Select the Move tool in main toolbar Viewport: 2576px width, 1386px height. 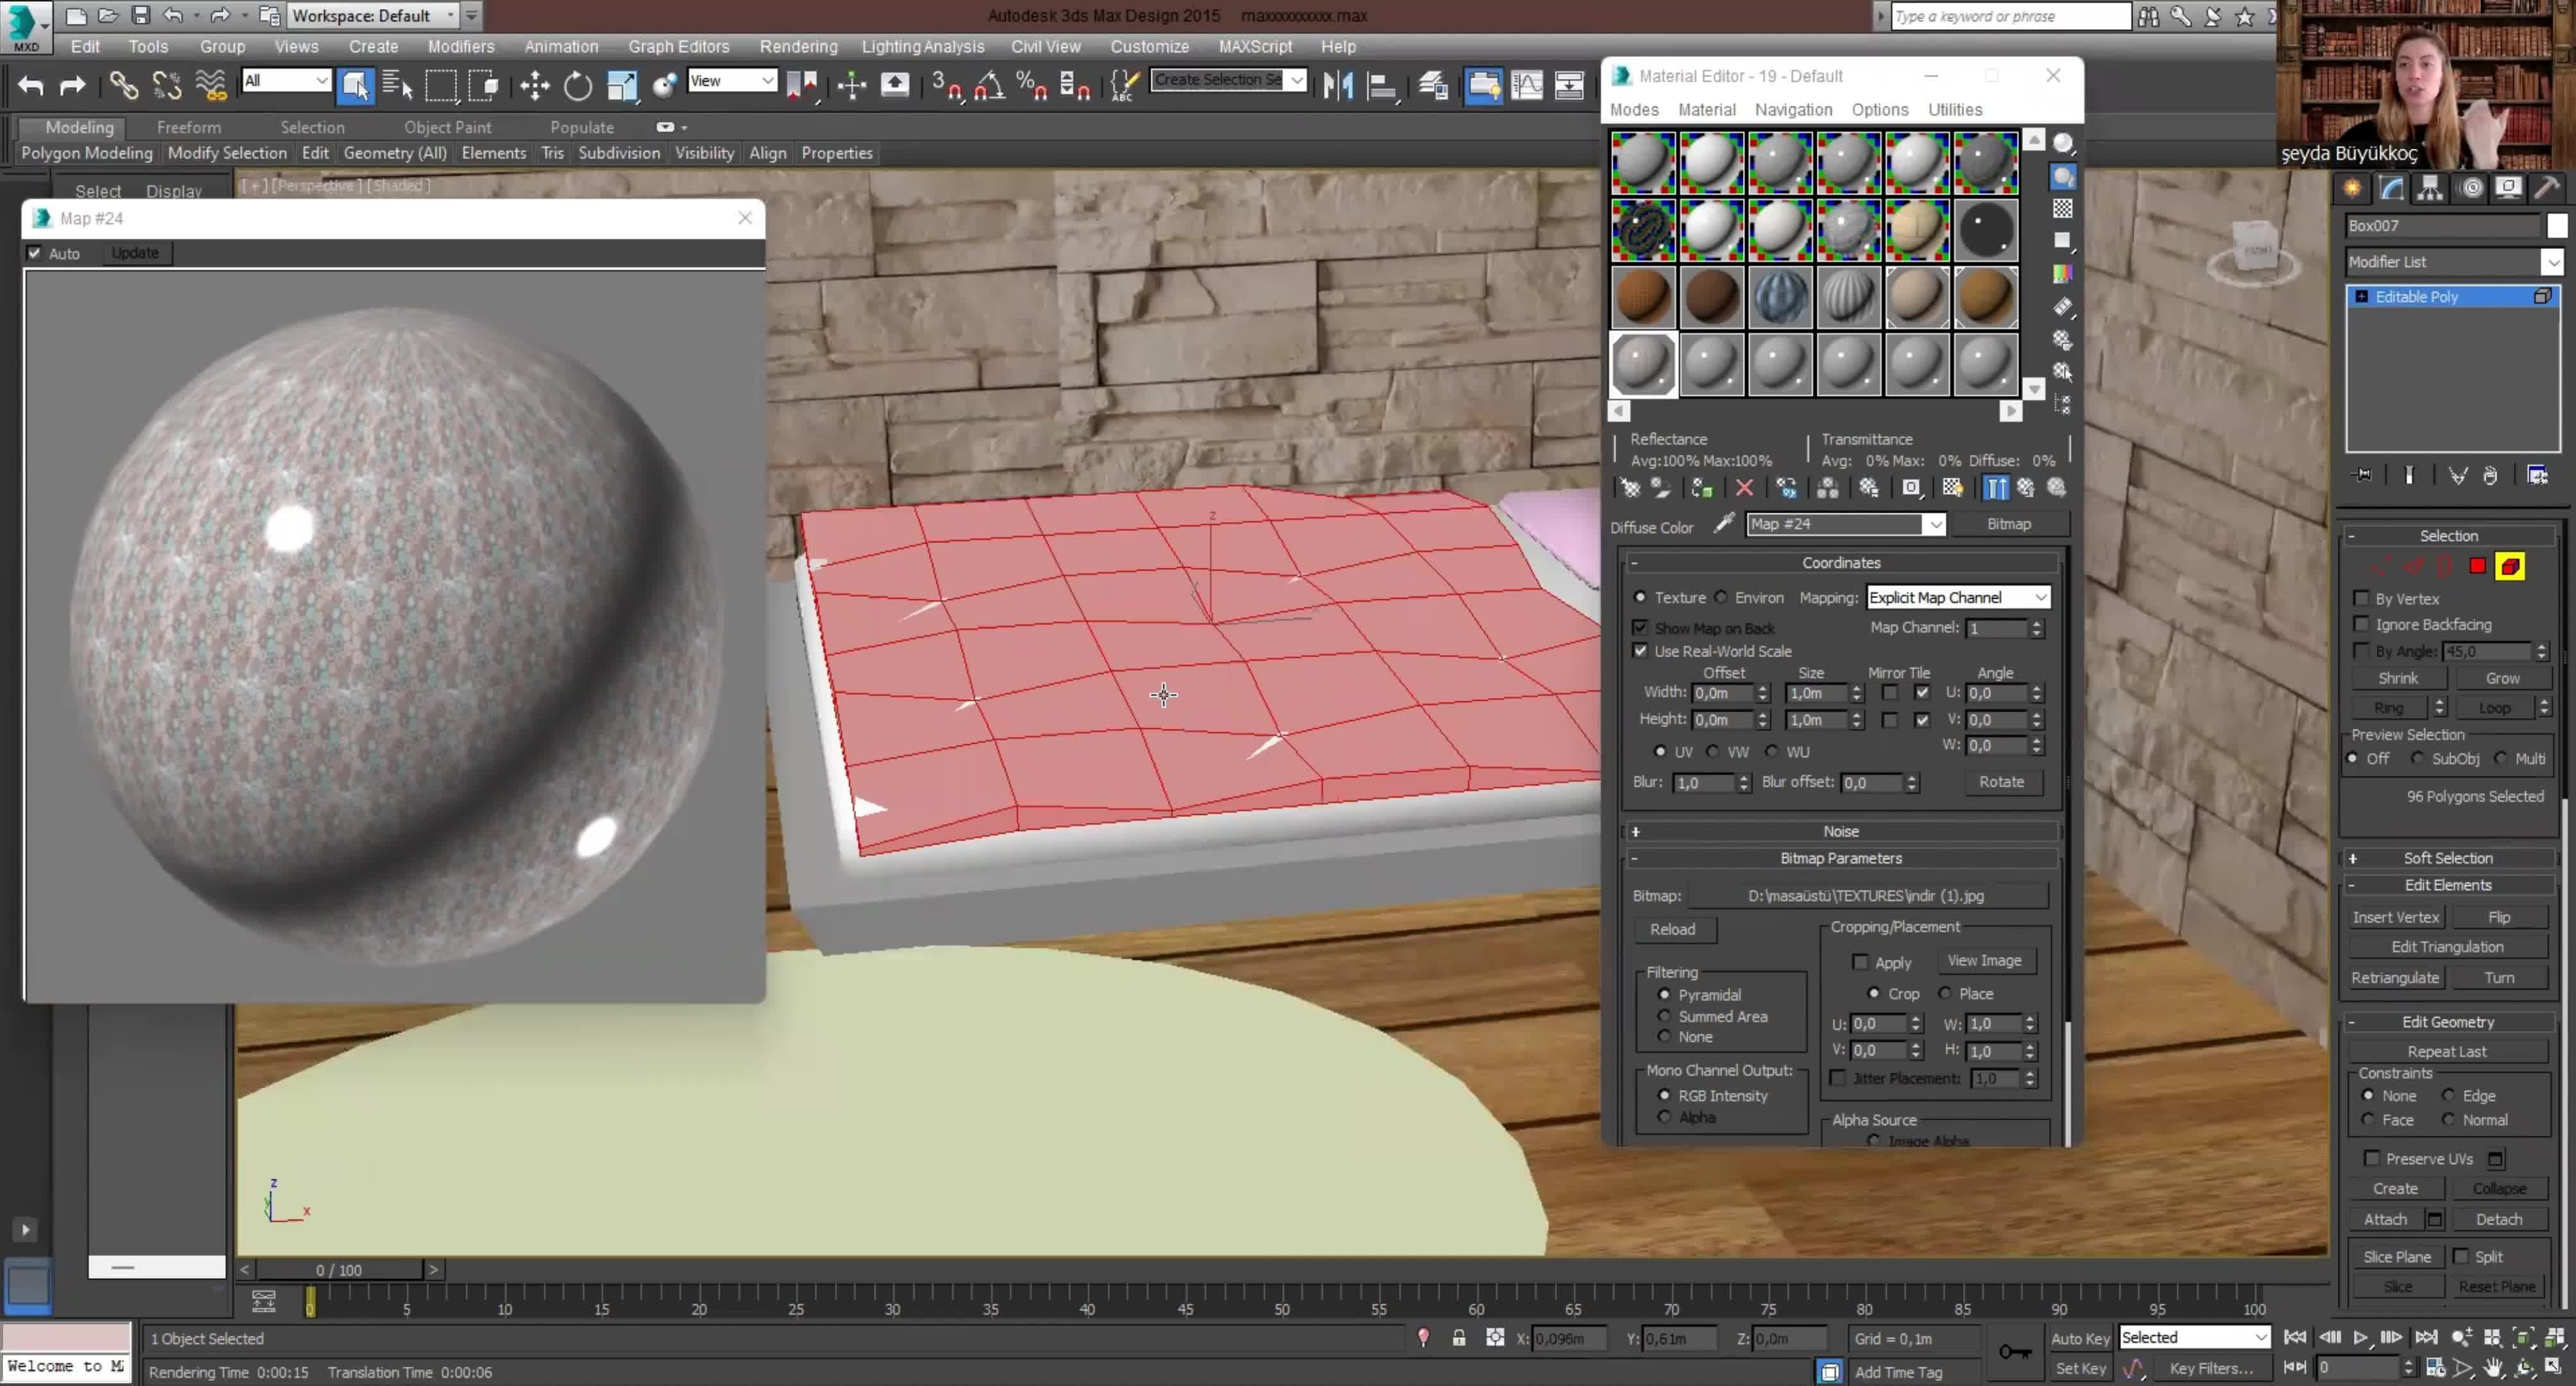coord(535,86)
